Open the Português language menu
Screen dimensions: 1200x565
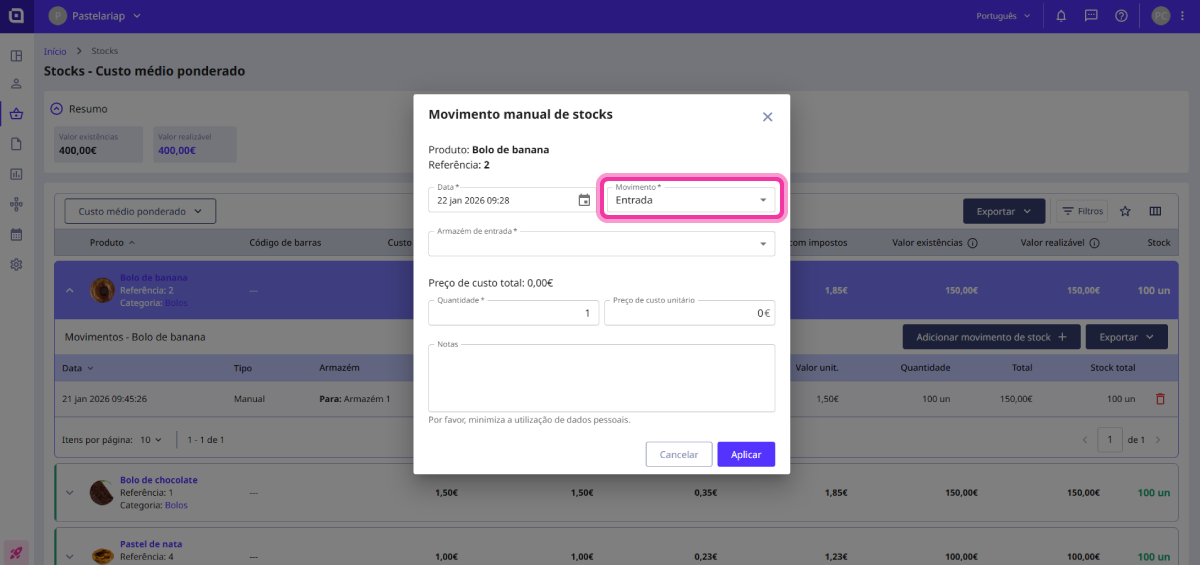click(x=1002, y=16)
